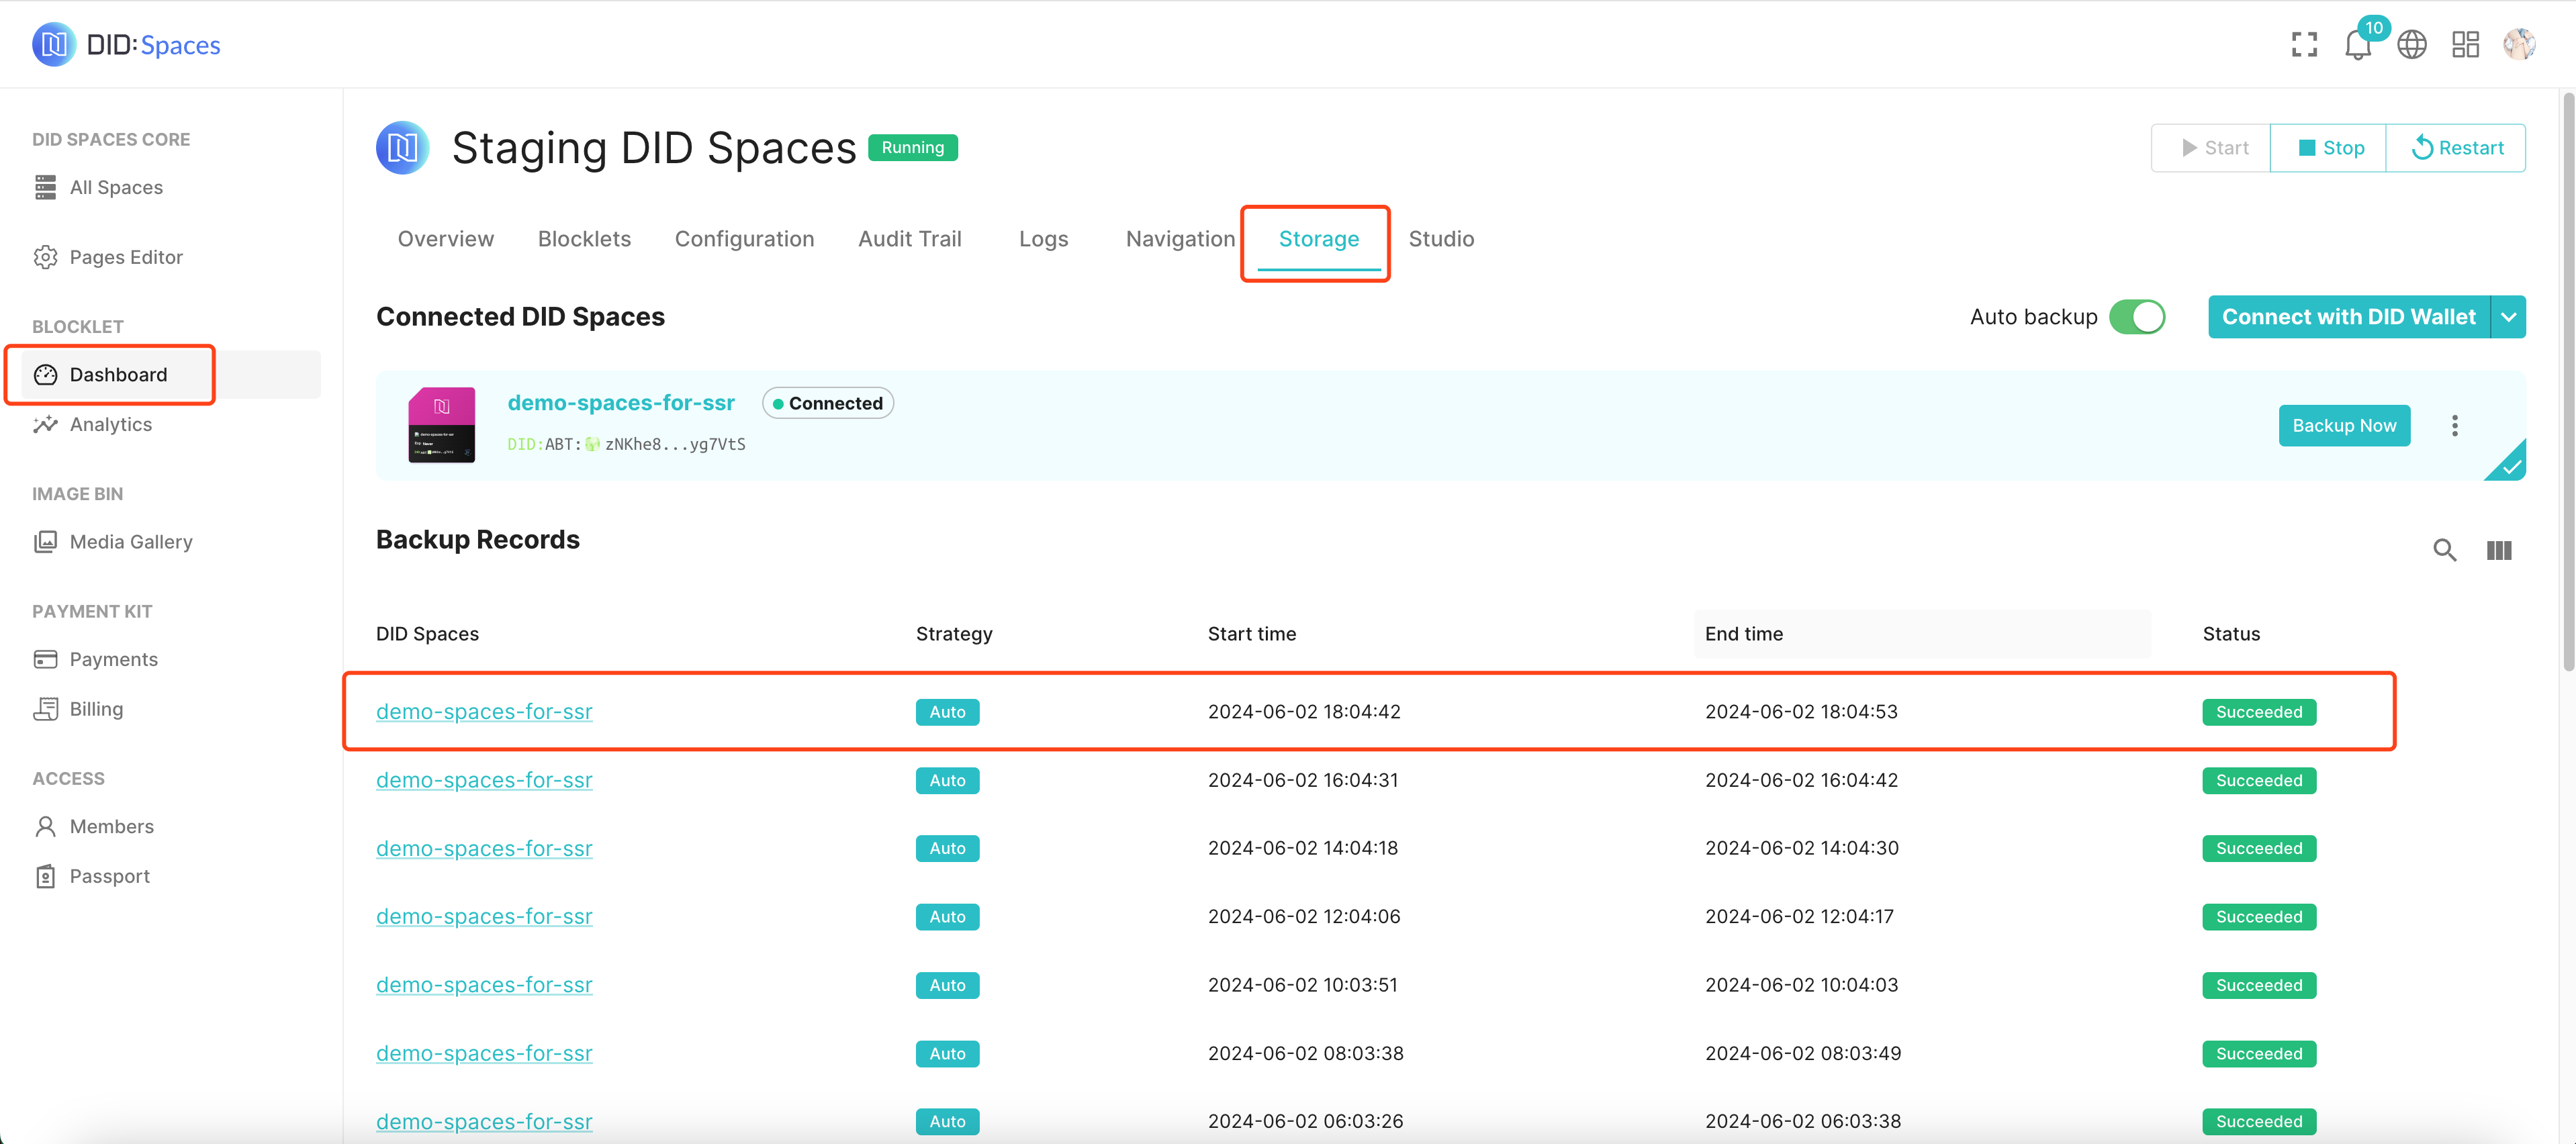Image resolution: width=2576 pixels, height=1144 pixels.
Task: Click the Backup Now button
Action: click(2343, 426)
